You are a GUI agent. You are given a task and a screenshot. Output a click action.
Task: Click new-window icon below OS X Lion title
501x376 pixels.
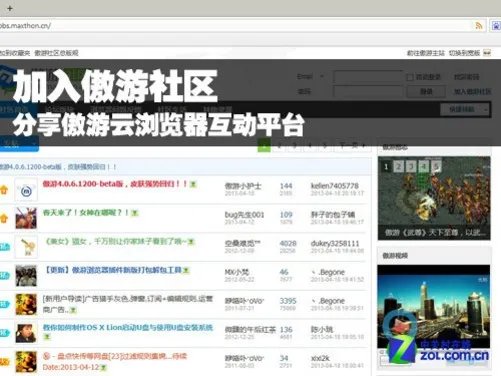point(47,337)
